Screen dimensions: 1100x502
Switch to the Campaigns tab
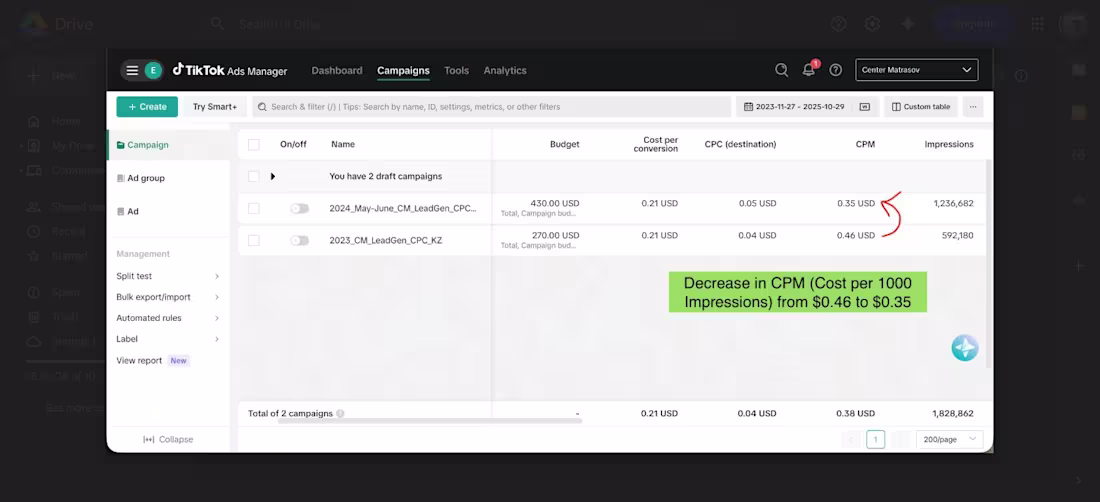(403, 70)
